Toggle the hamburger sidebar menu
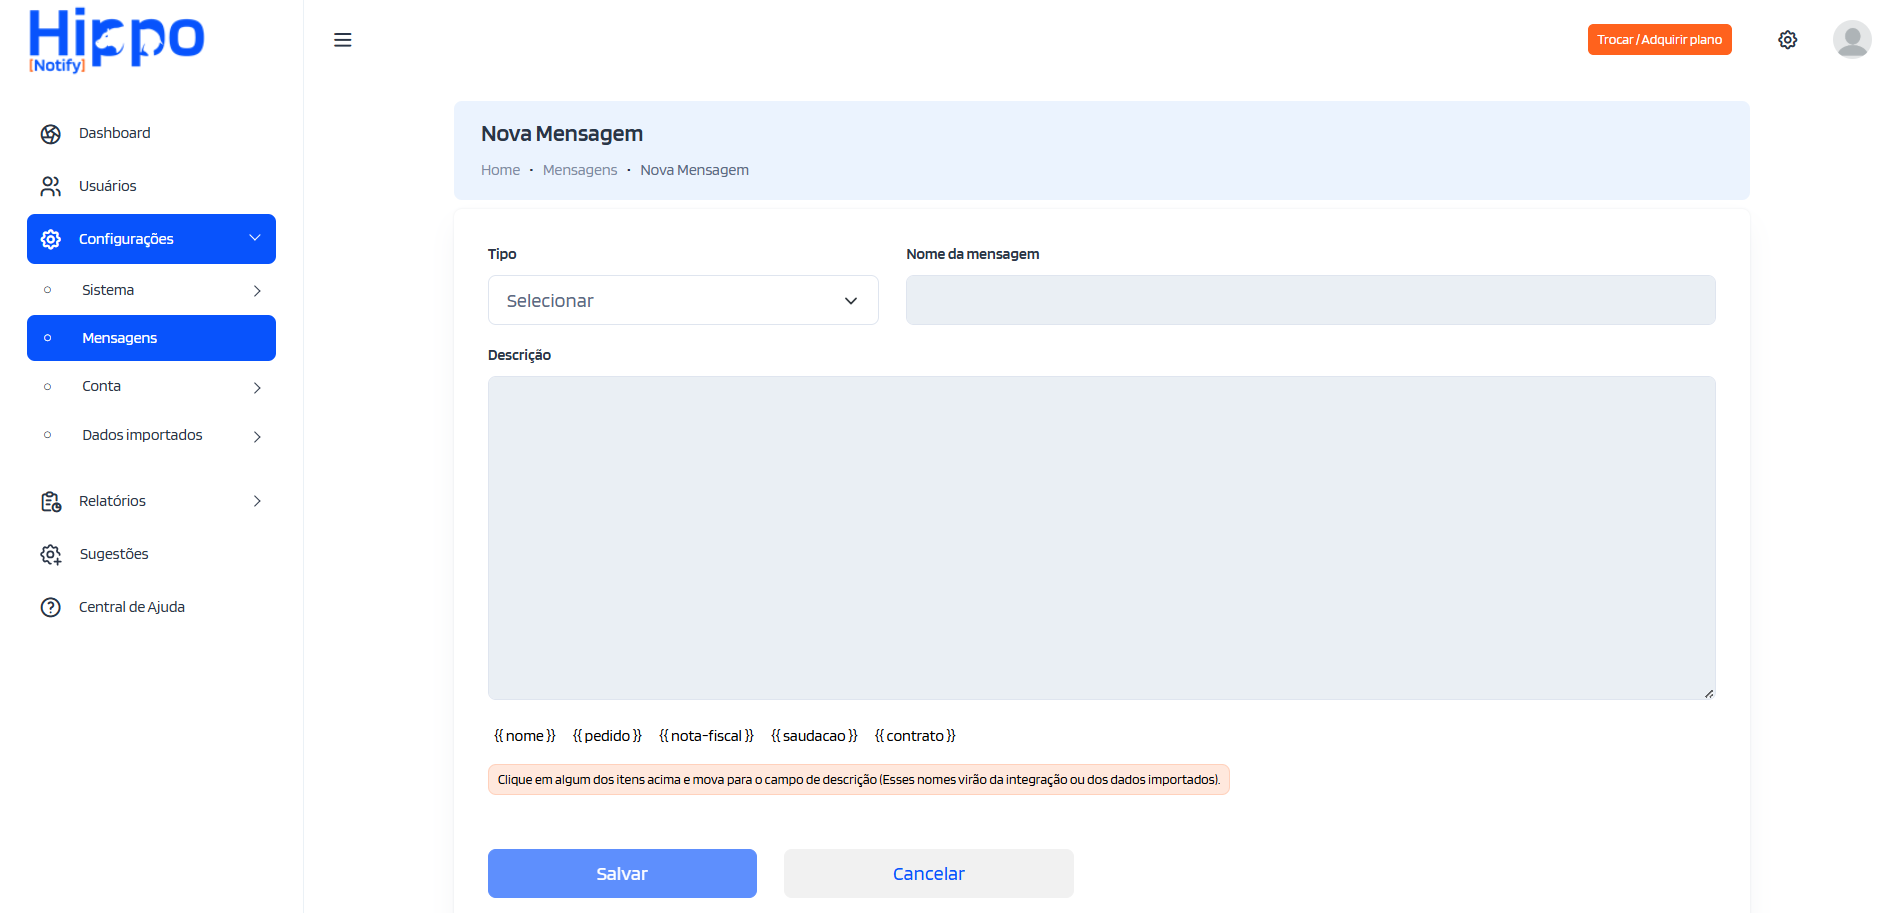Viewport: 1899px width, 913px height. point(342,40)
